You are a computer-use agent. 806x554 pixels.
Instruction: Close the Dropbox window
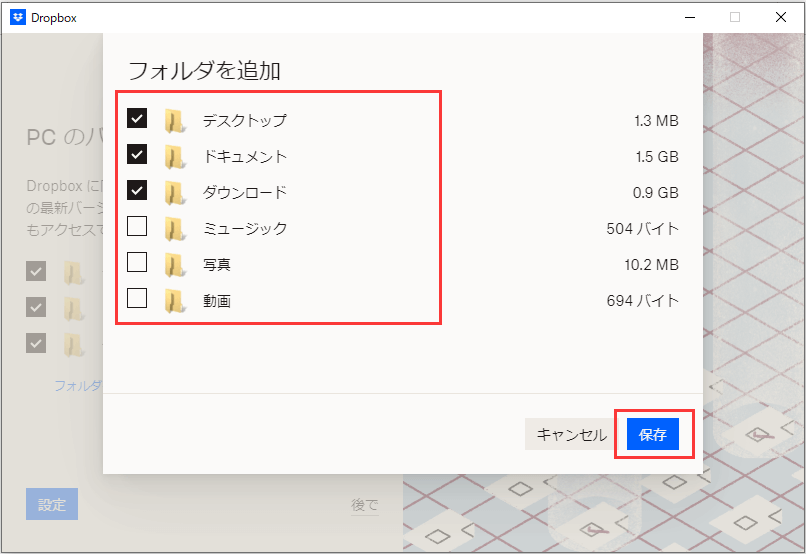coord(781,17)
